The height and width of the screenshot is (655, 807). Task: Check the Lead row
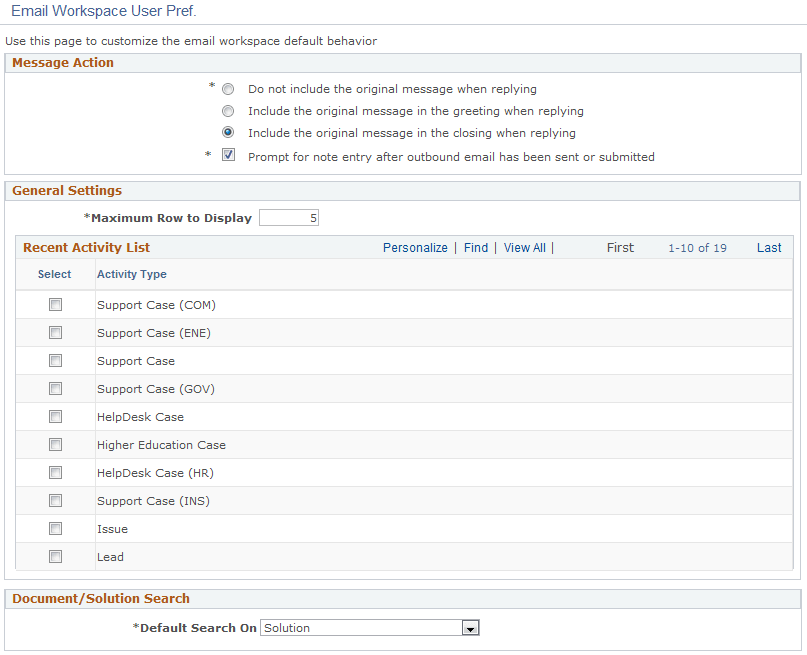coord(55,556)
